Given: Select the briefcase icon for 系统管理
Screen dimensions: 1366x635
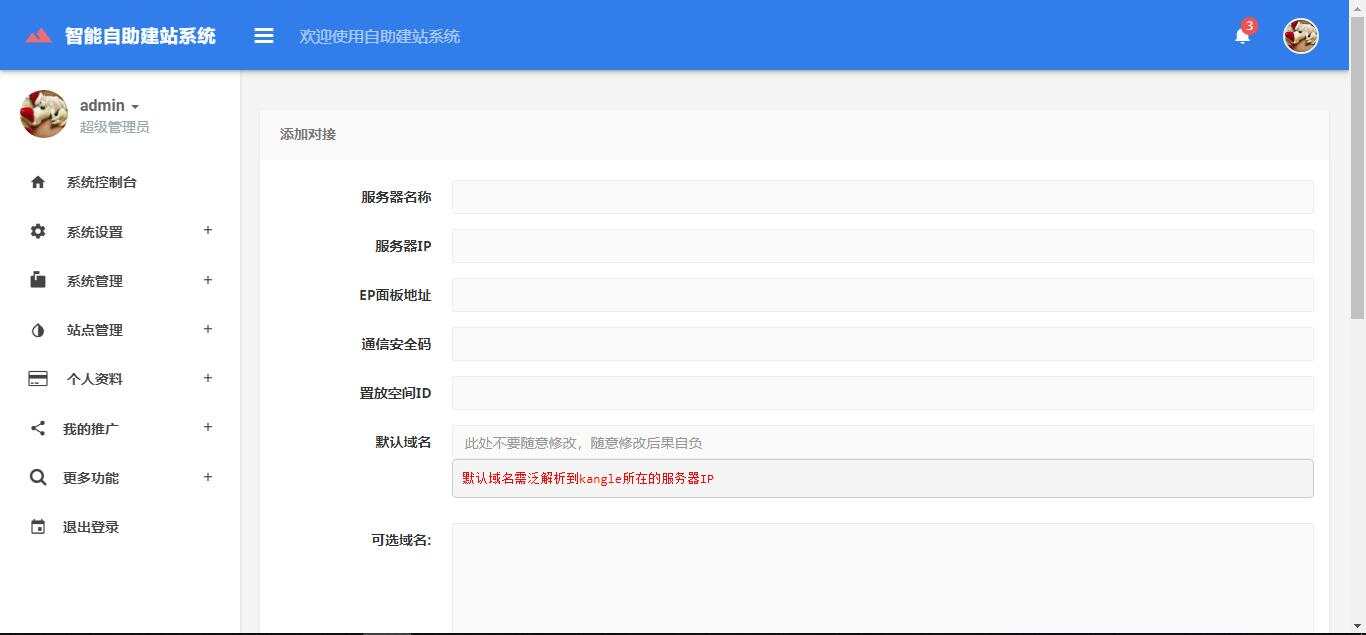Looking at the screenshot, I should click(x=37, y=280).
